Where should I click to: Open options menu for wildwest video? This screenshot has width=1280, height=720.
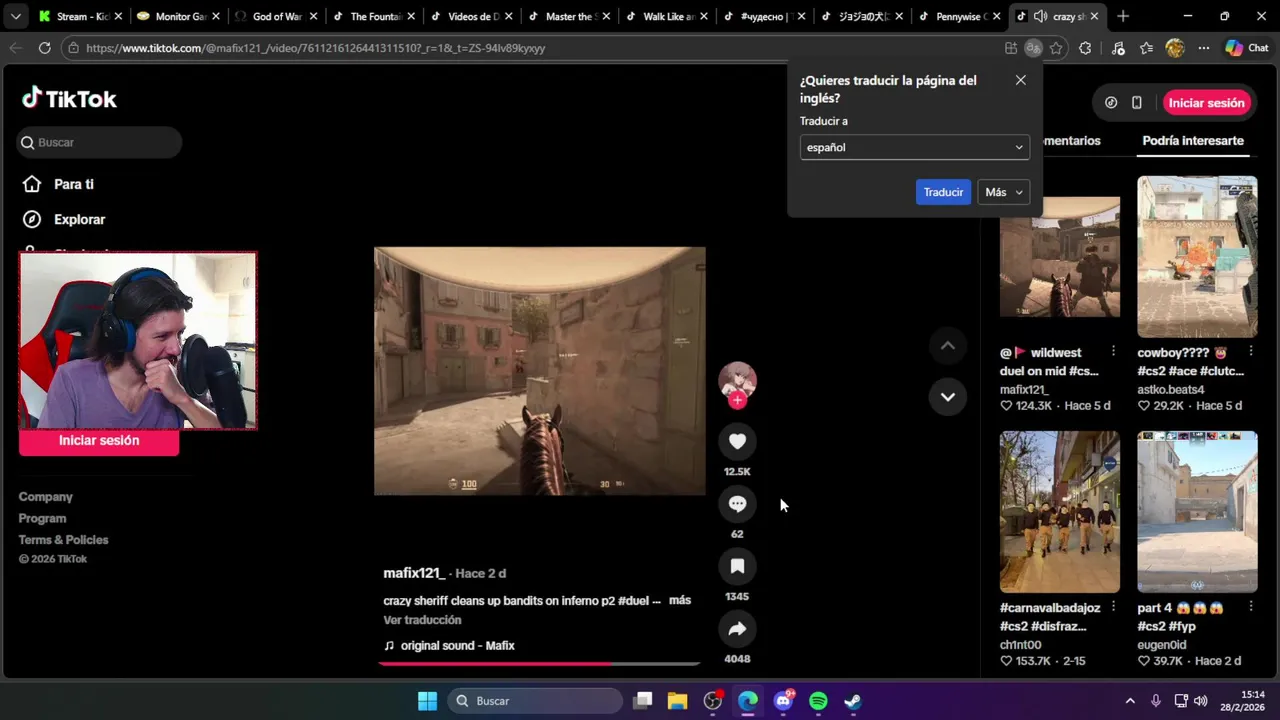1113,352
